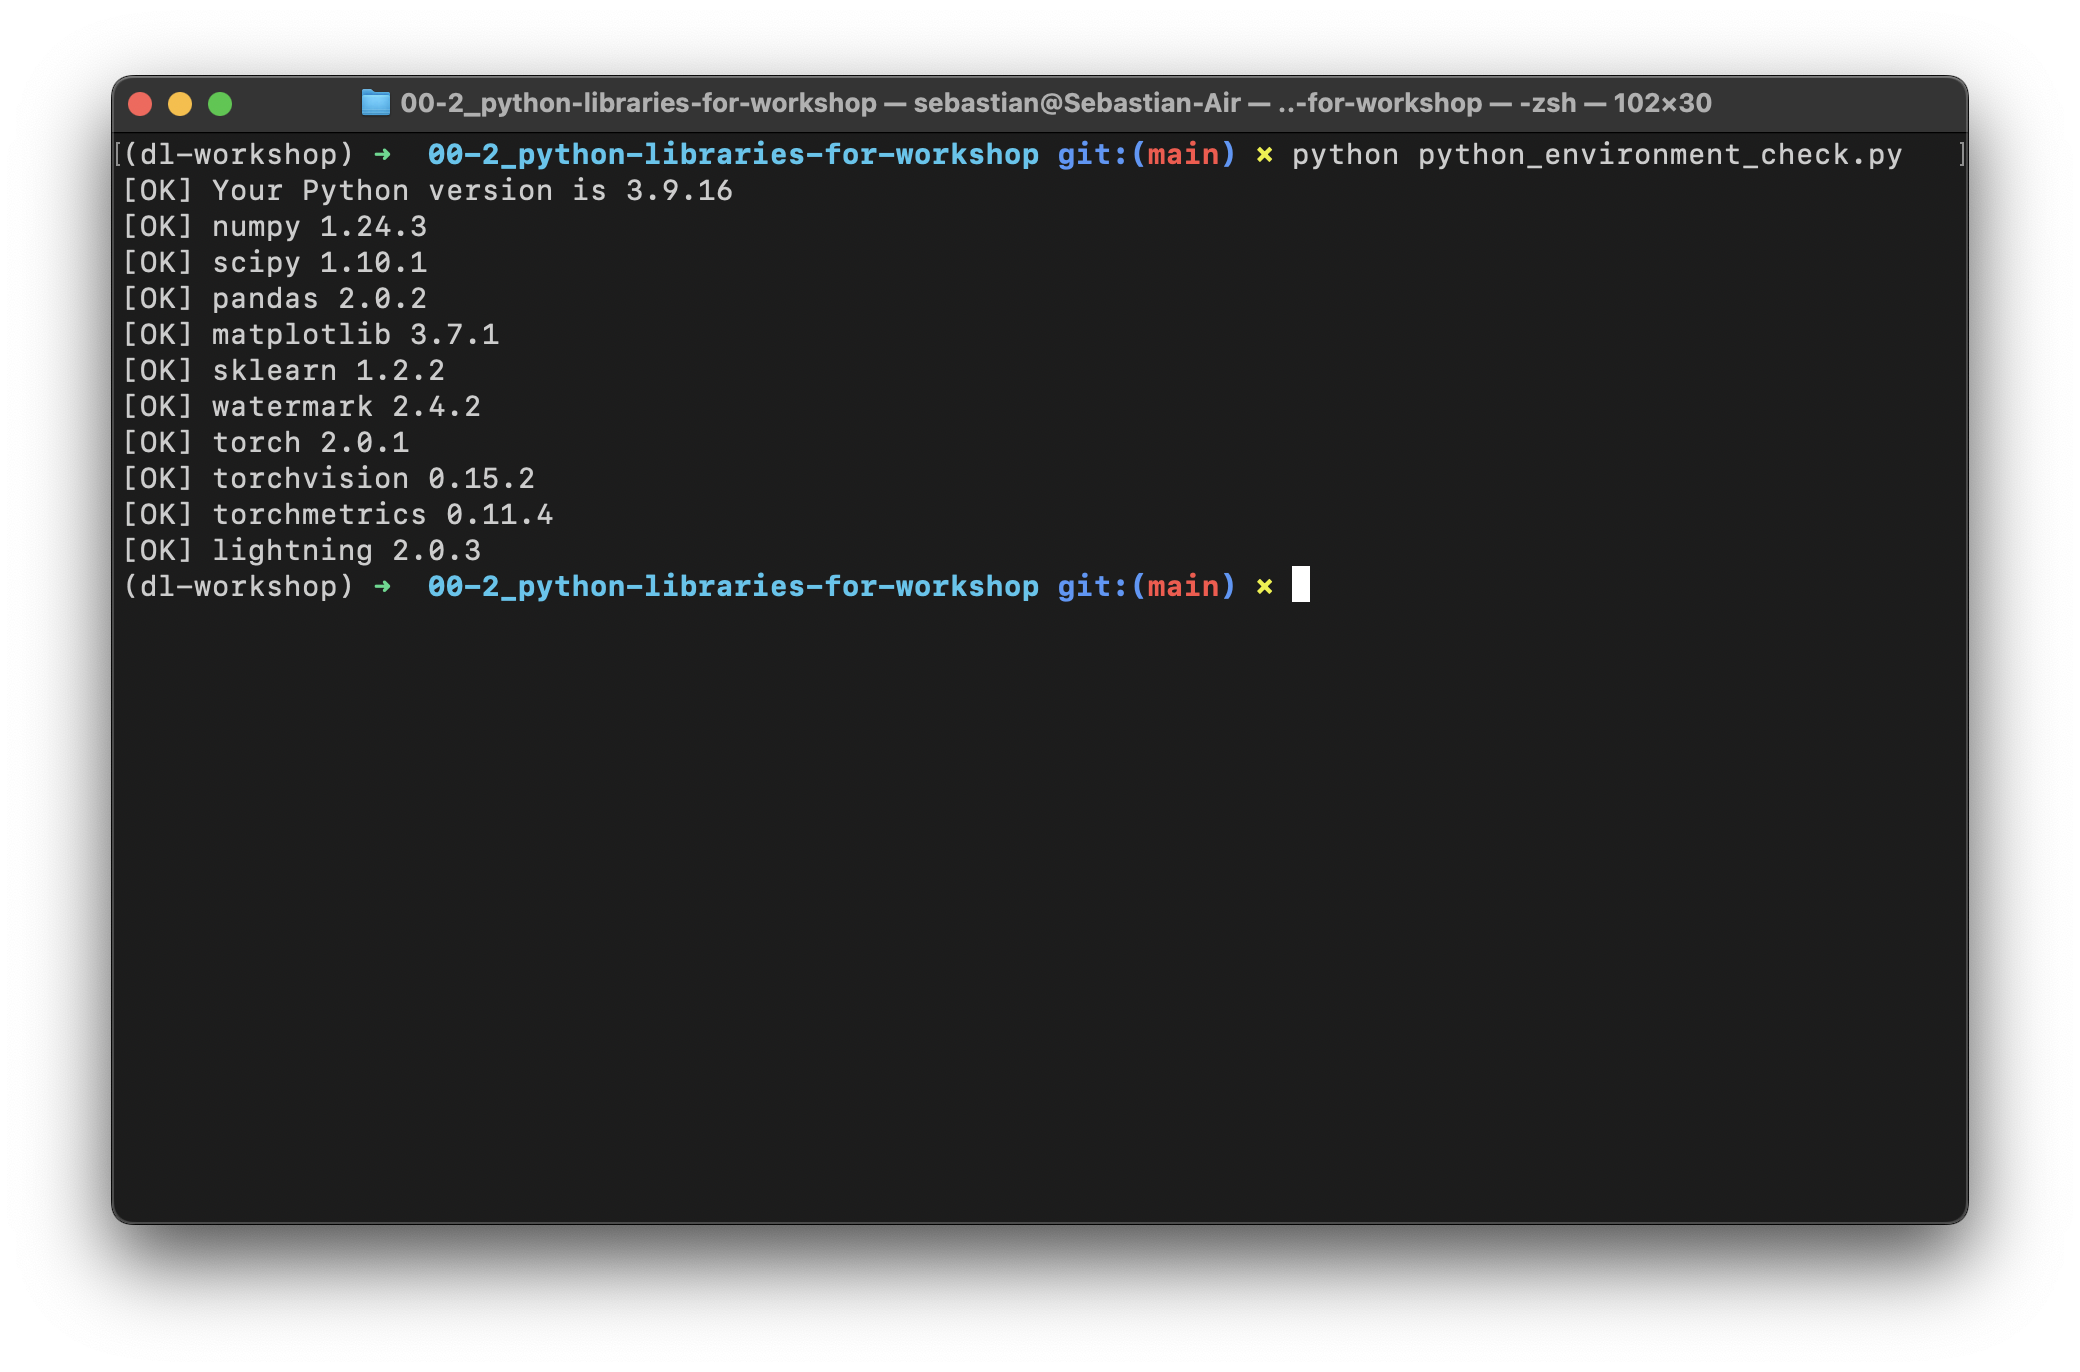The width and height of the screenshot is (2080, 1372).
Task: Click the green arrow on the first prompt
Action: click(382, 155)
